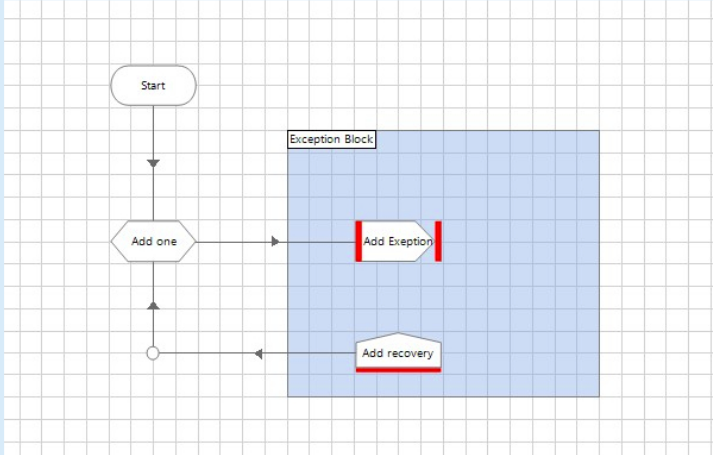This screenshot has width=713, height=455.
Task: Click the arrow link between Start and Add one
Action: (153, 163)
